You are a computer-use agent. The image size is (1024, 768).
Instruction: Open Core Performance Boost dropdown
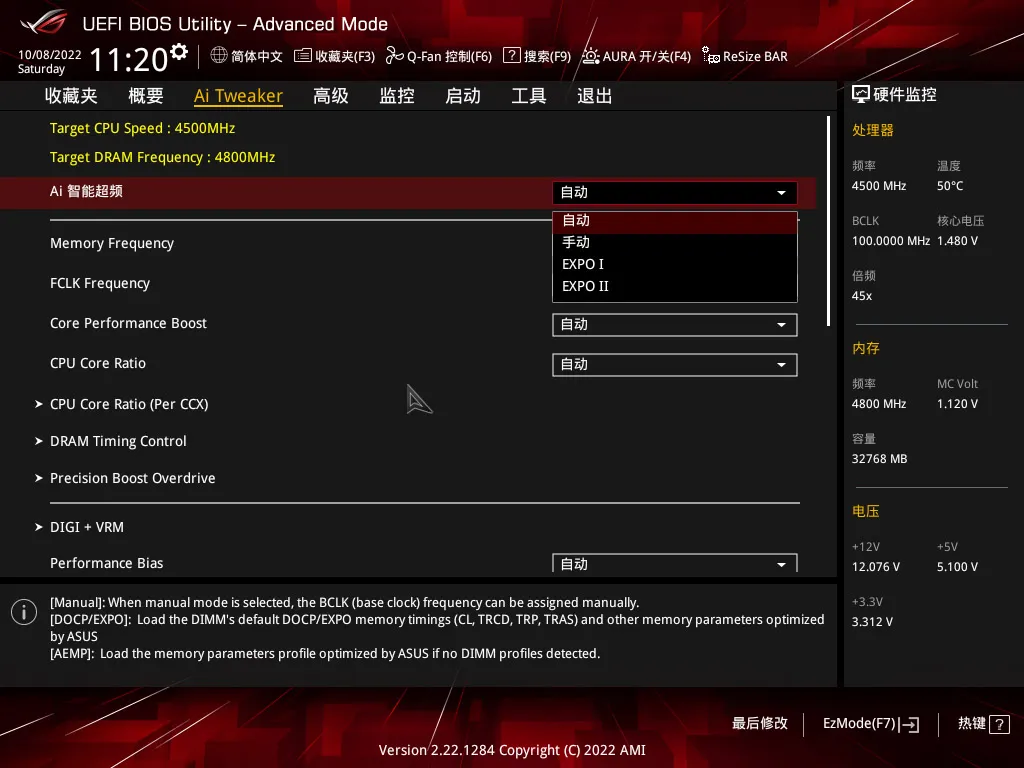click(x=675, y=325)
